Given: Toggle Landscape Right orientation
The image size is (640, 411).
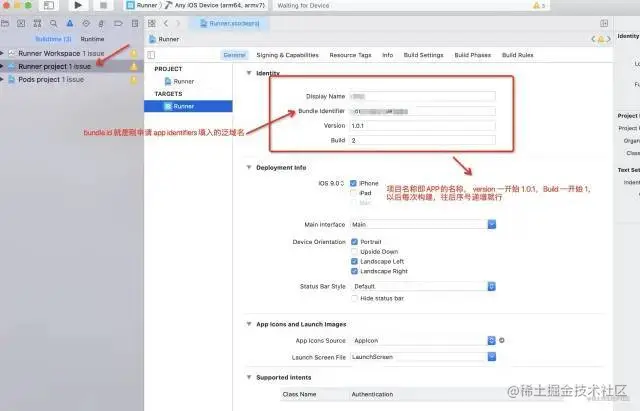Looking at the screenshot, I should pos(354,271).
